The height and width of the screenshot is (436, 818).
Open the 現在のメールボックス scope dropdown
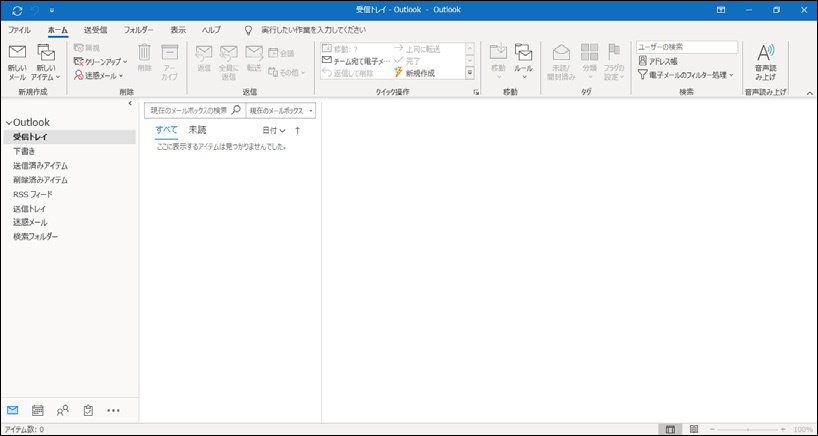pyautogui.click(x=281, y=111)
